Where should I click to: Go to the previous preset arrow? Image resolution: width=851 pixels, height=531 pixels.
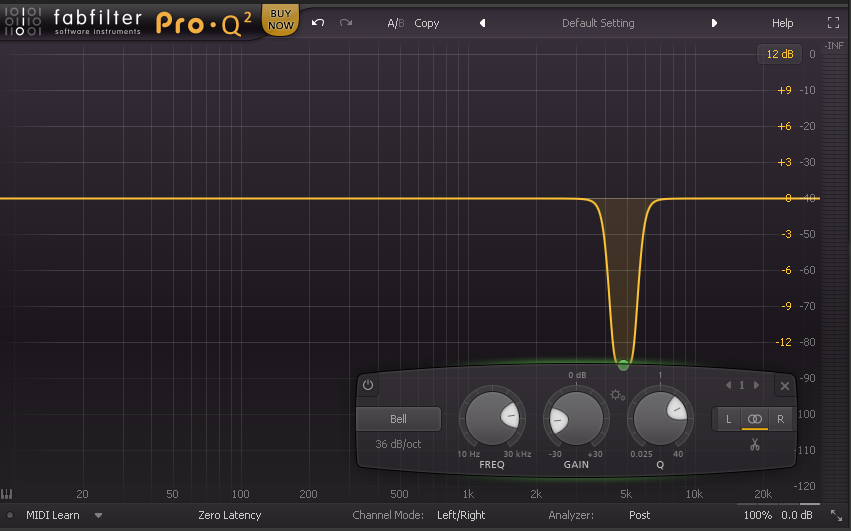tap(482, 23)
